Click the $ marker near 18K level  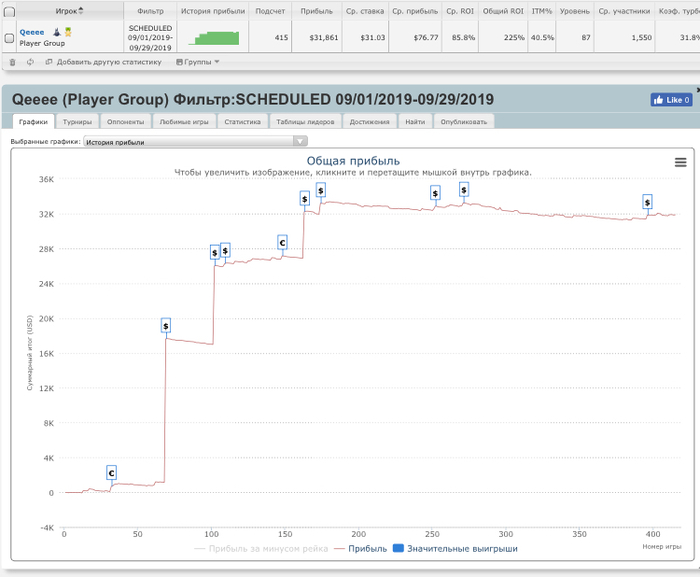pyautogui.click(x=166, y=326)
